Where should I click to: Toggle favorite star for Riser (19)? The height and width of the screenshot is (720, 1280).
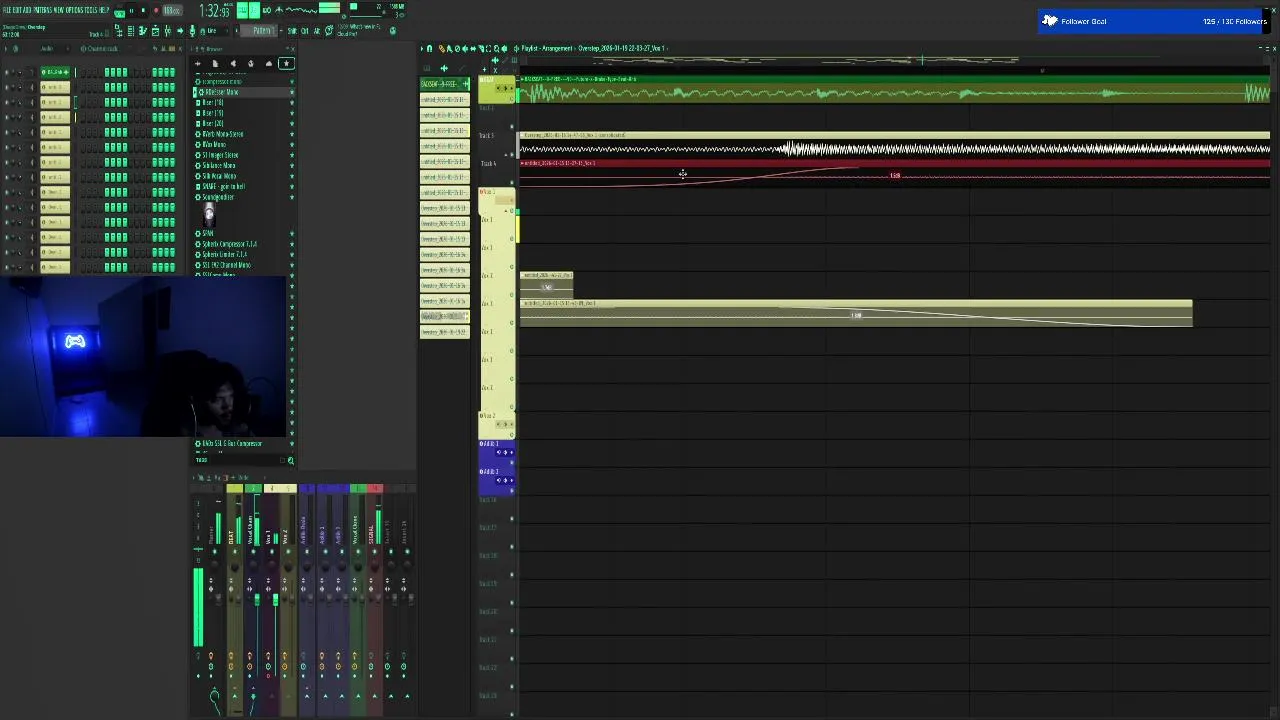pos(292,113)
